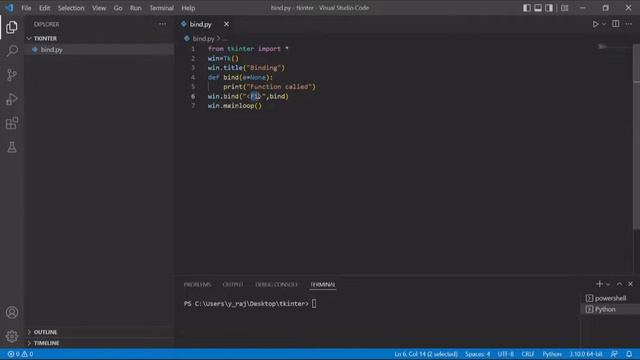Open the launch profile dropdown next to plus

(x=608, y=284)
